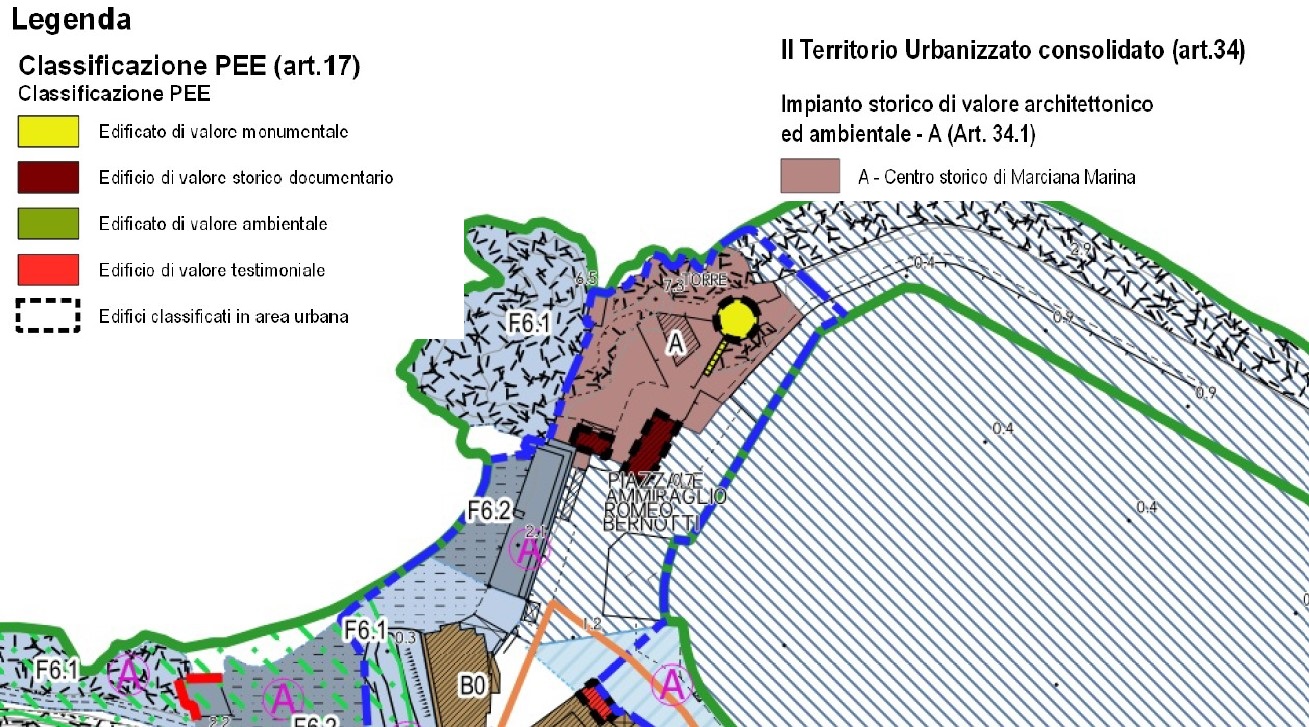Select the green valore ambientale swatch

coord(48,223)
